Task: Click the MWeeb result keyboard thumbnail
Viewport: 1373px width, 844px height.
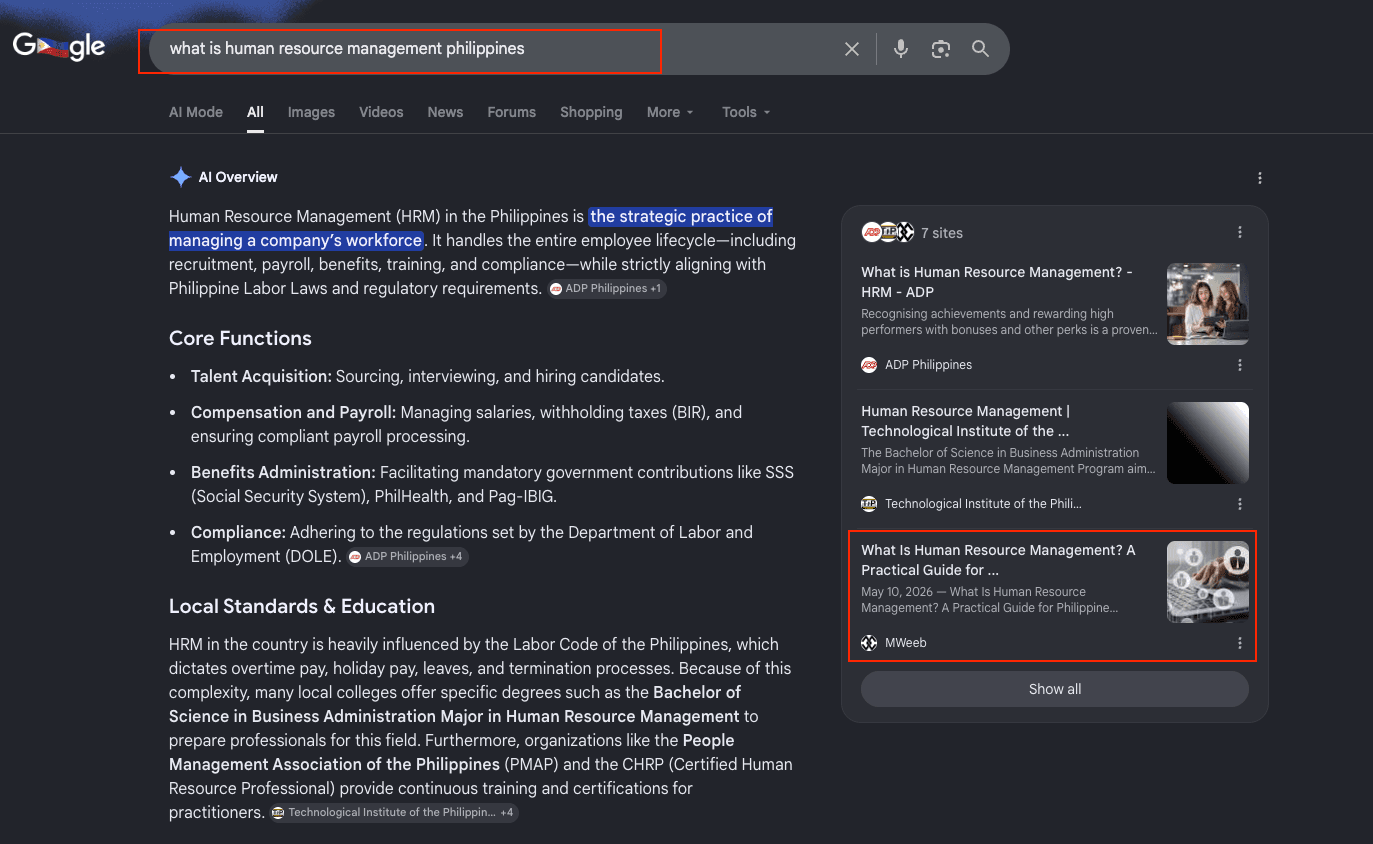Action: pyautogui.click(x=1208, y=582)
